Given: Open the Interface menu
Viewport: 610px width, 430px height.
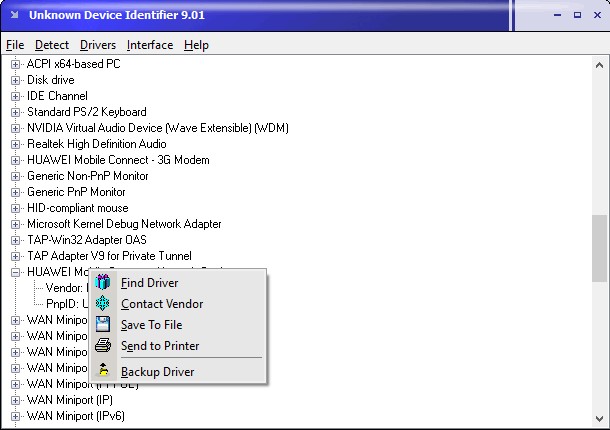Looking at the screenshot, I should click(150, 45).
